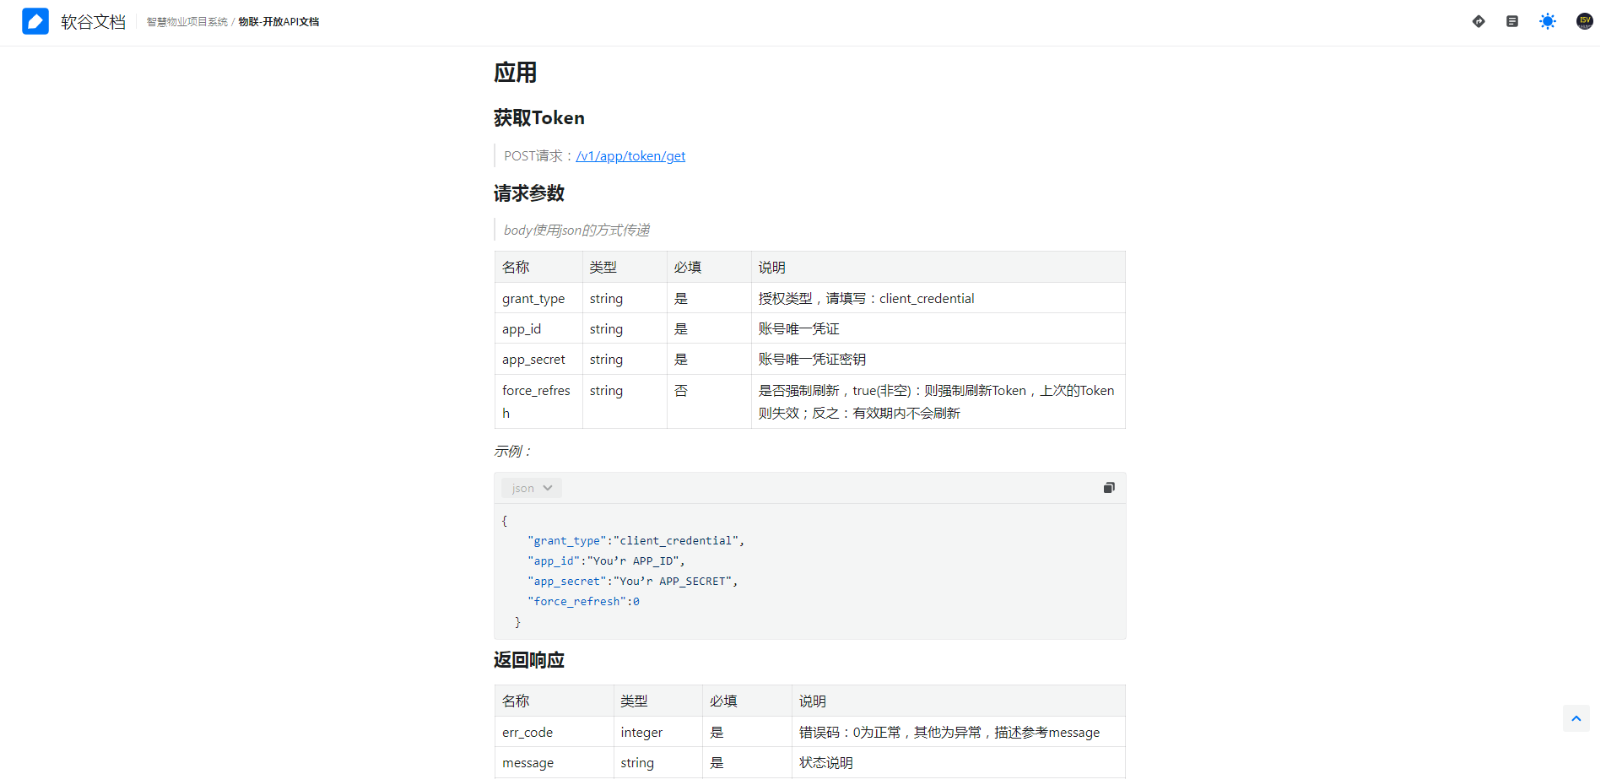Click the 请求参数 heading
The height and width of the screenshot is (779, 1600).
[529, 193]
